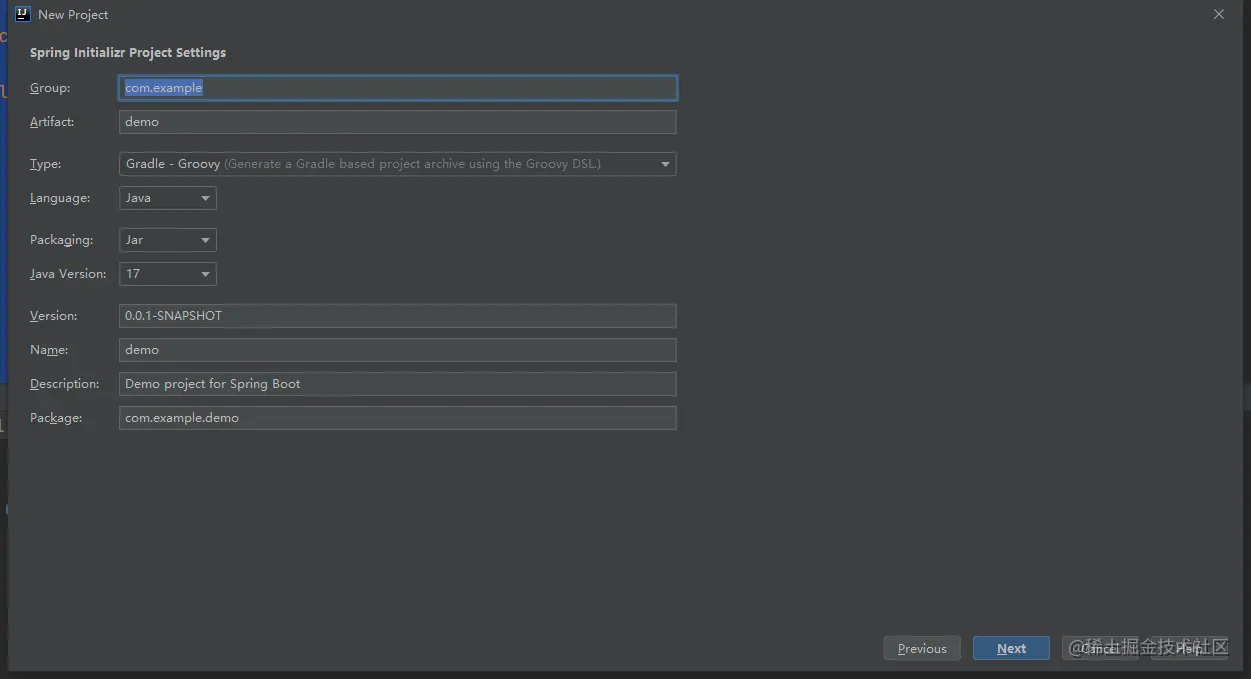Click the IntelliJ IDEA logo in title bar
This screenshot has width=1251, height=679.
tap(23, 14)
